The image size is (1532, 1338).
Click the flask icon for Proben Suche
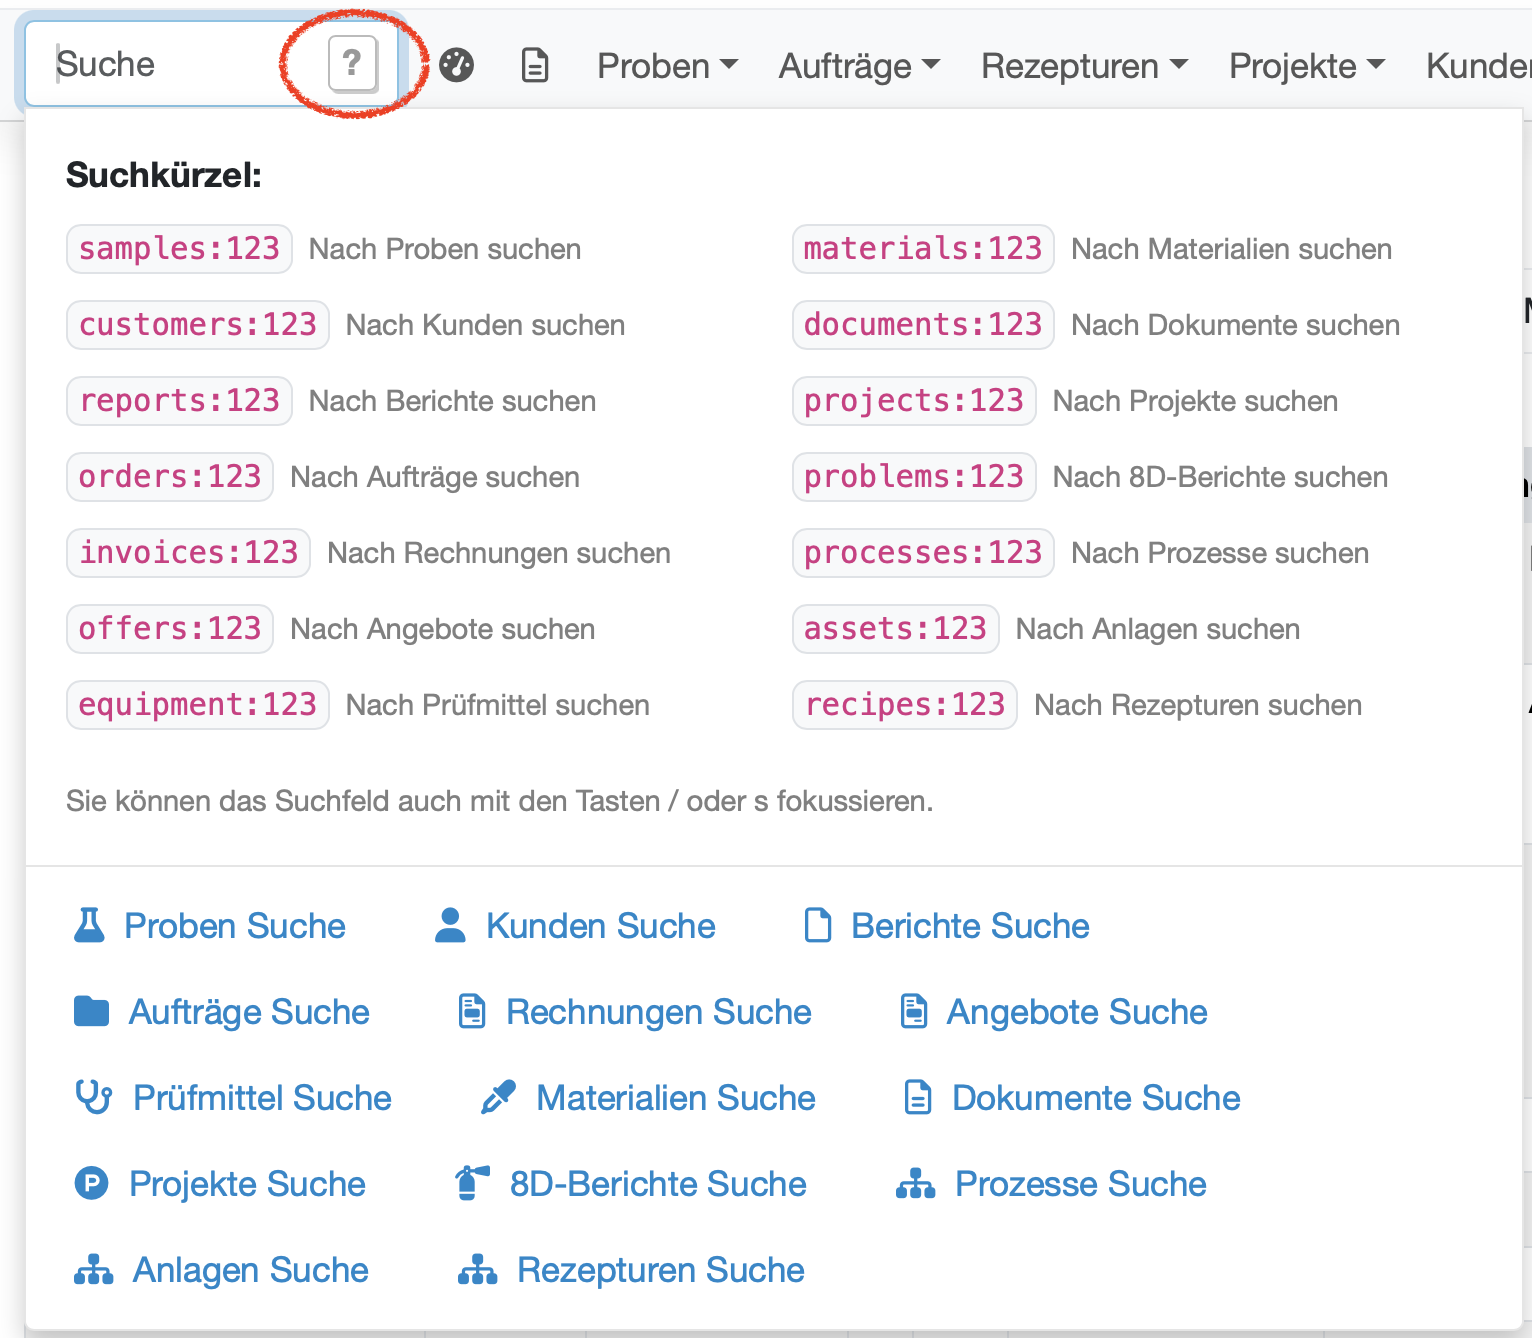[89, 925]
